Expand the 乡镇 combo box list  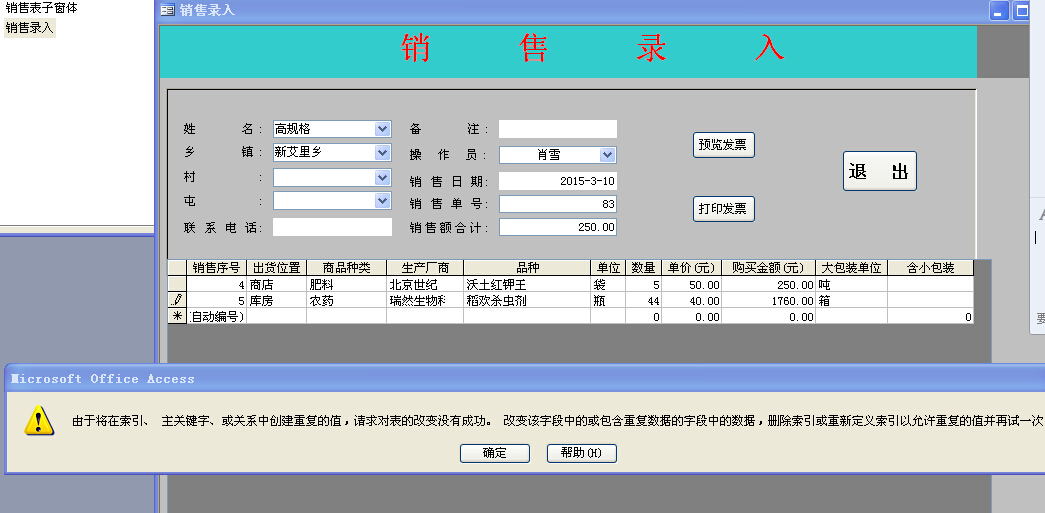pyautogui.click(x=382, y=153)
